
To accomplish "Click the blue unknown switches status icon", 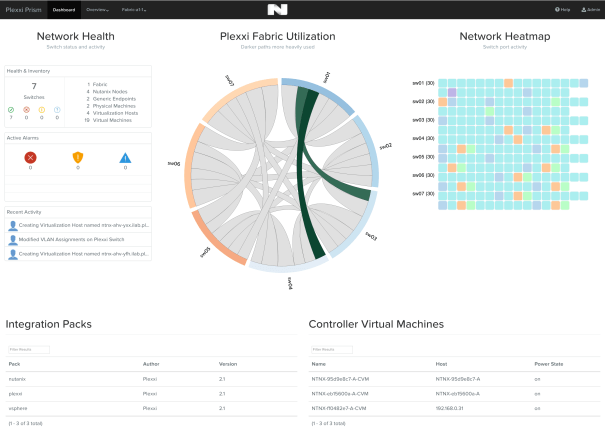I will point(56,109).
